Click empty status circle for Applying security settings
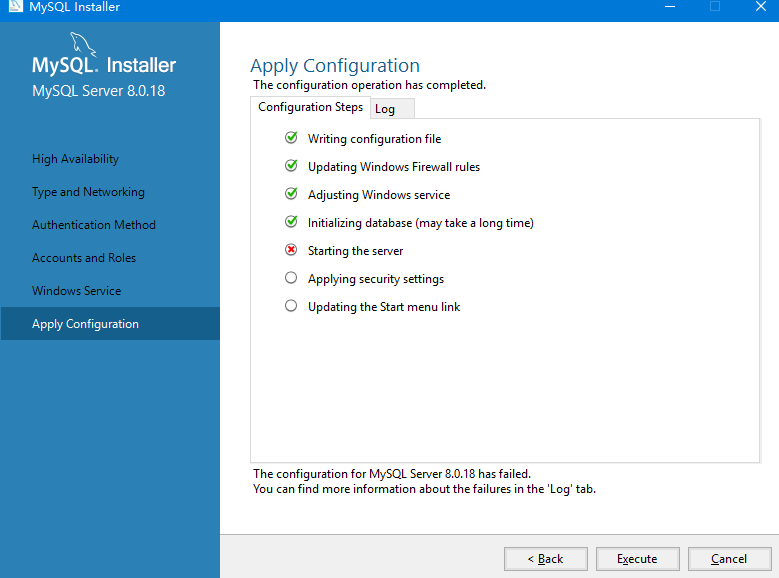This screenshot has width=779, height=578. tap(291, 277)
